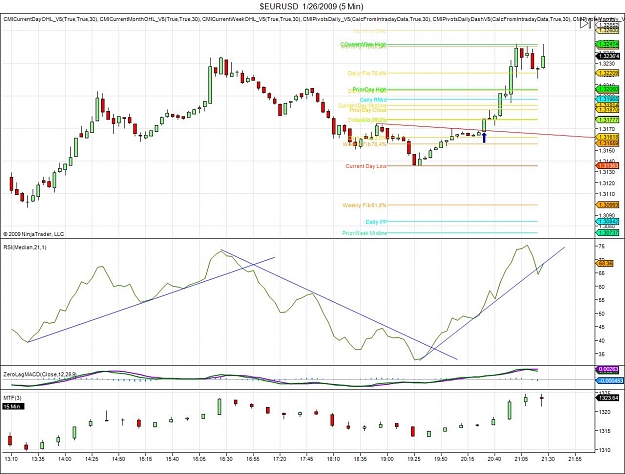Click the RSI(Median,21,1) panel label
Viewport: 625px width, 474px height.
[25, 247]
